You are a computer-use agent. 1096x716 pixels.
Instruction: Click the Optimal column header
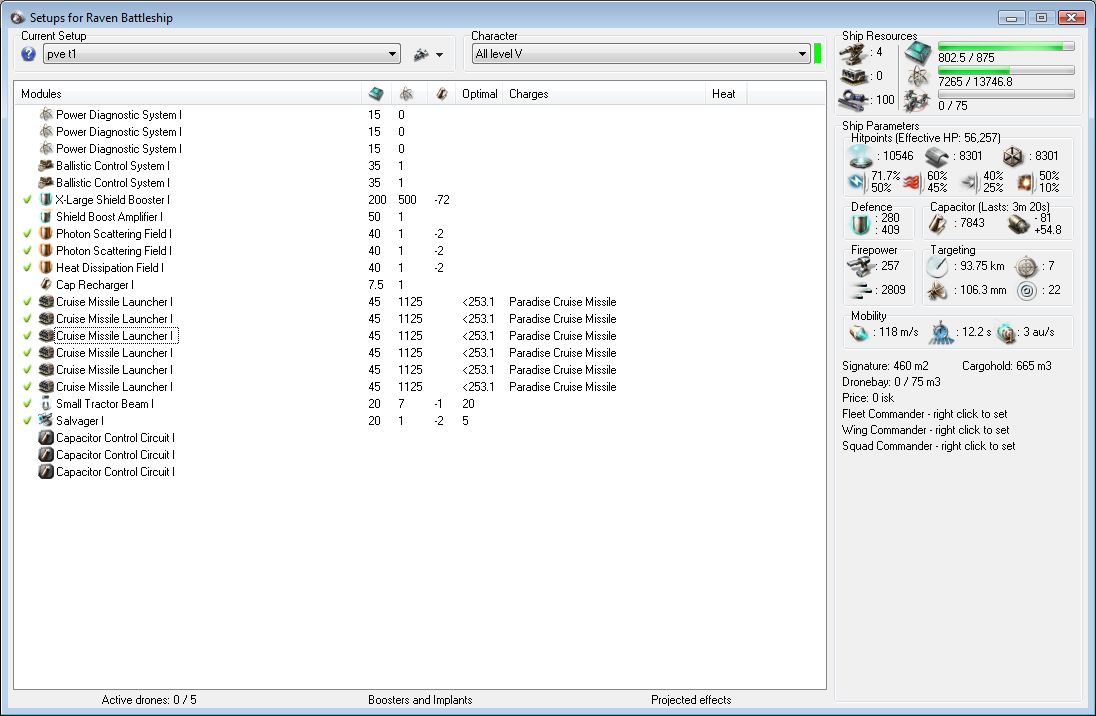480,94
